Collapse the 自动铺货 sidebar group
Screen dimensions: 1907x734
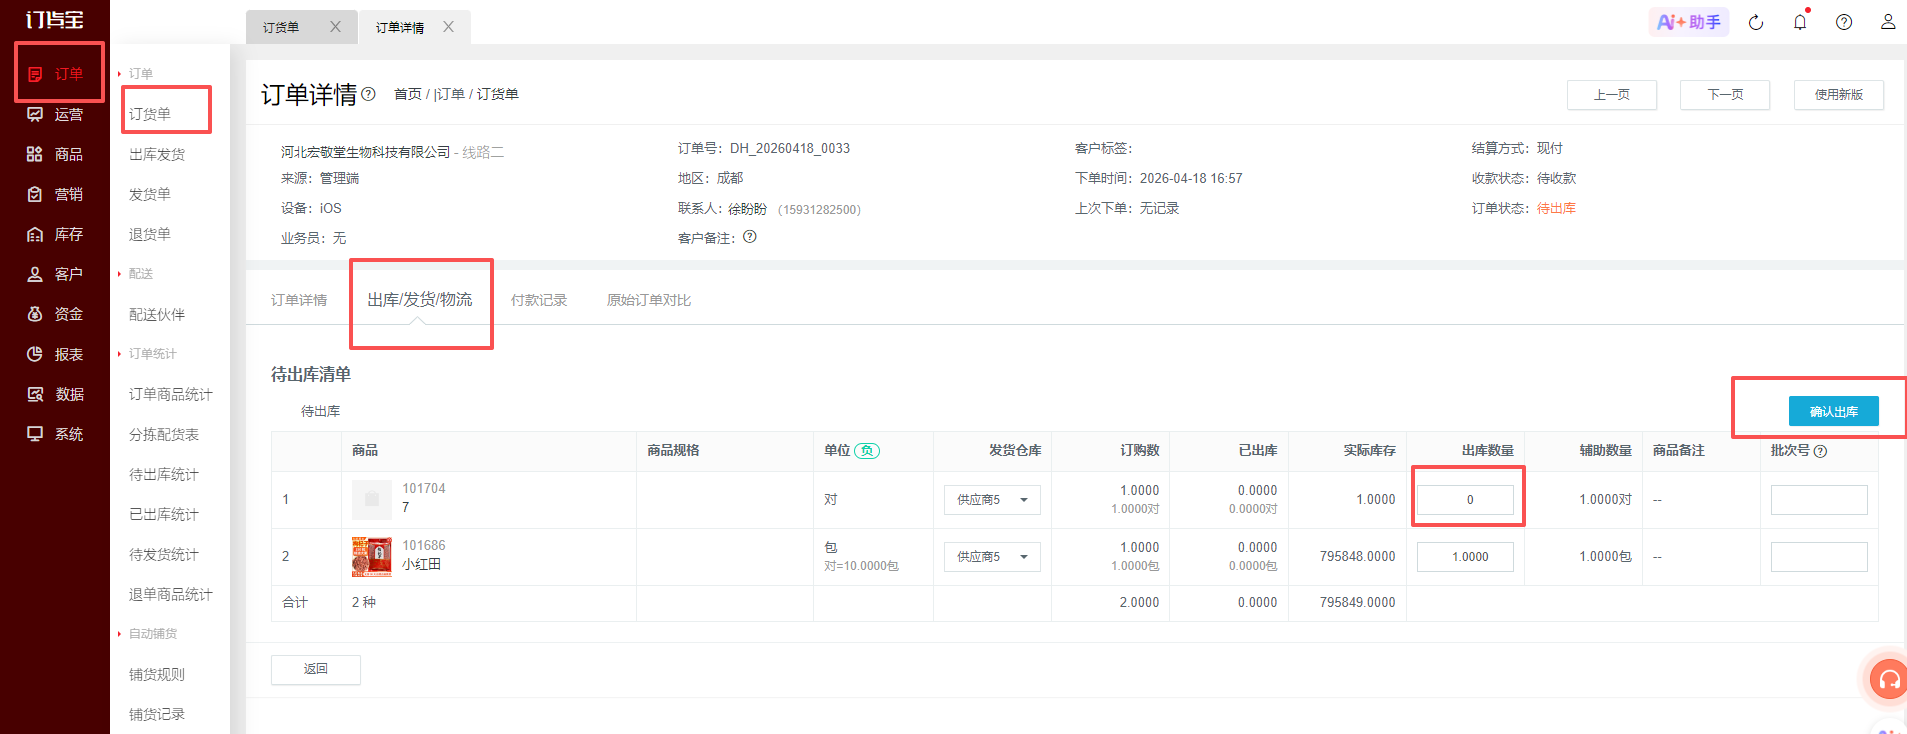click(x=147, y=634)
